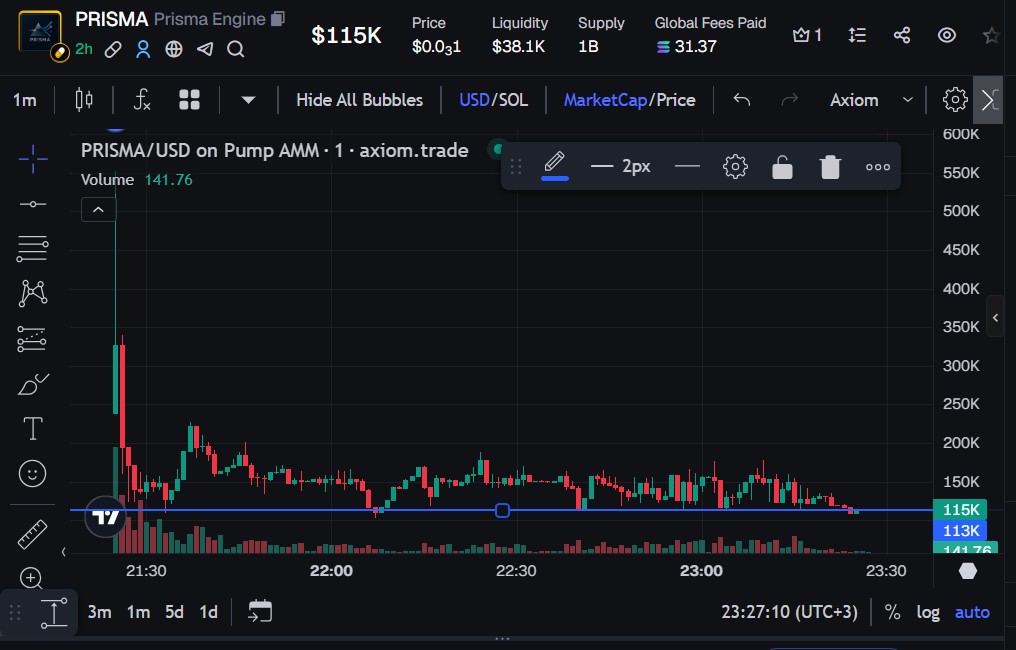
Task: Switch the currency to SOL
Action: 514,100
